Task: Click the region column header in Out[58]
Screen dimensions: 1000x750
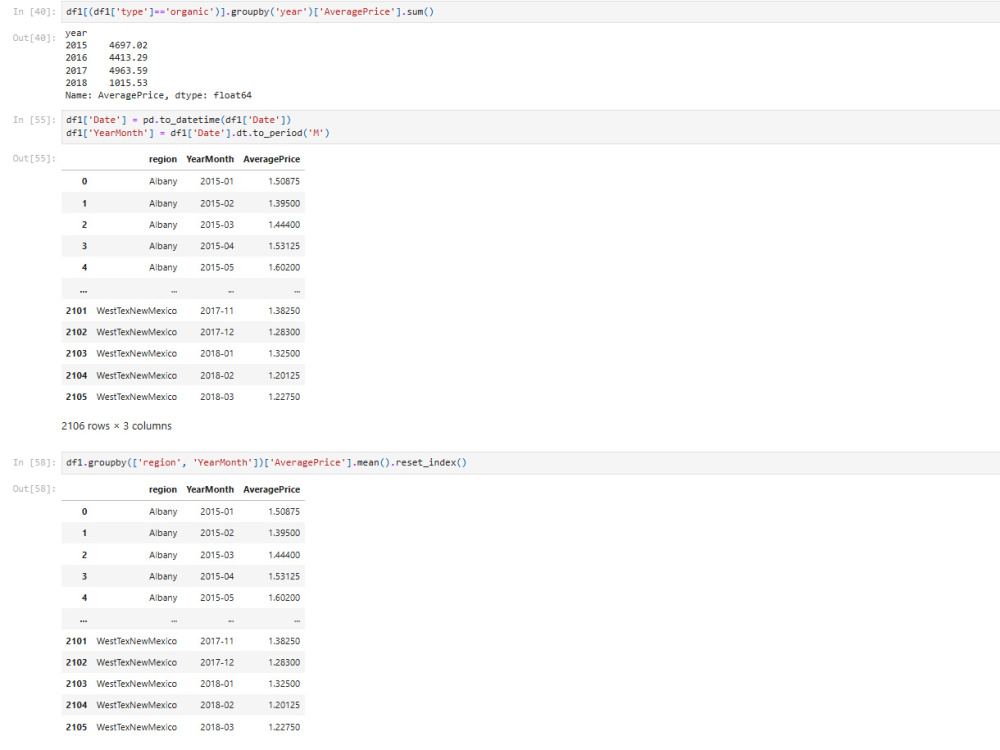Action: (163, 490)
